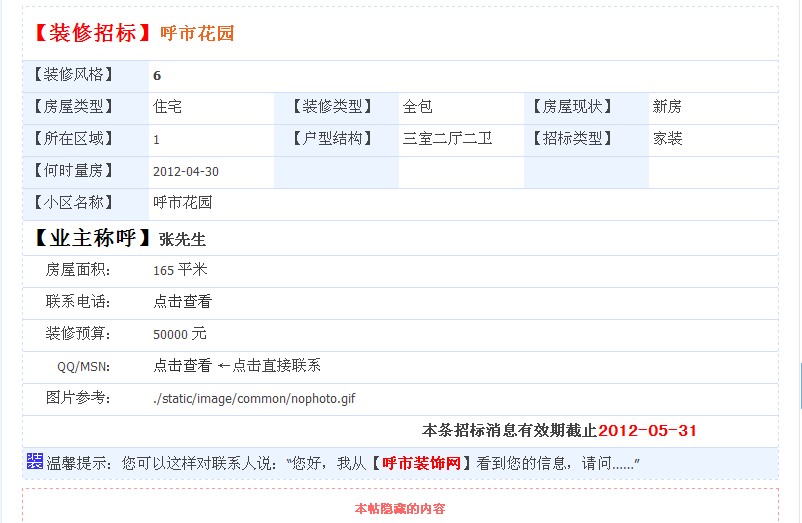
Task: Click the 【小区名称】 label
Action: pos(73,202)
